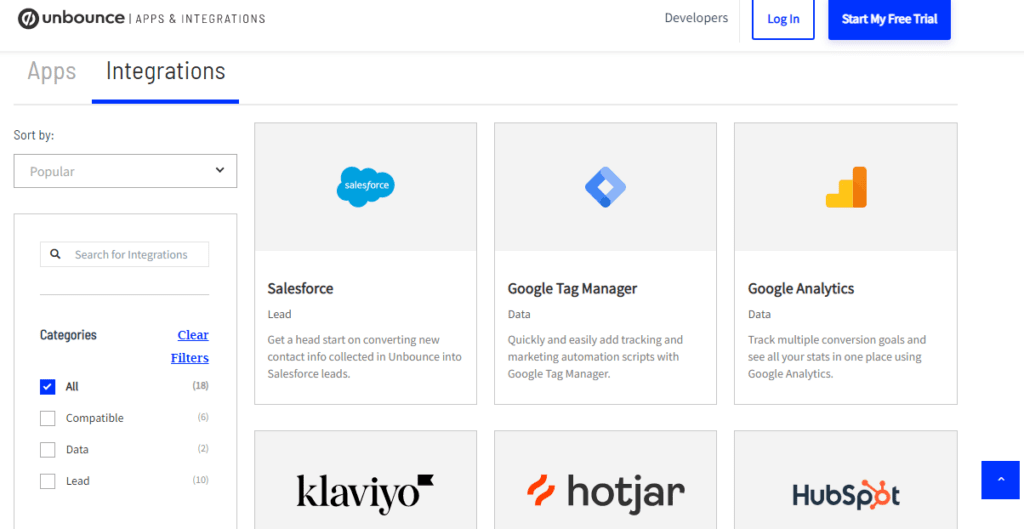Check the Lead category checkbox
This screenshot has height=529, width=1024.
click(x=48, y=481)
